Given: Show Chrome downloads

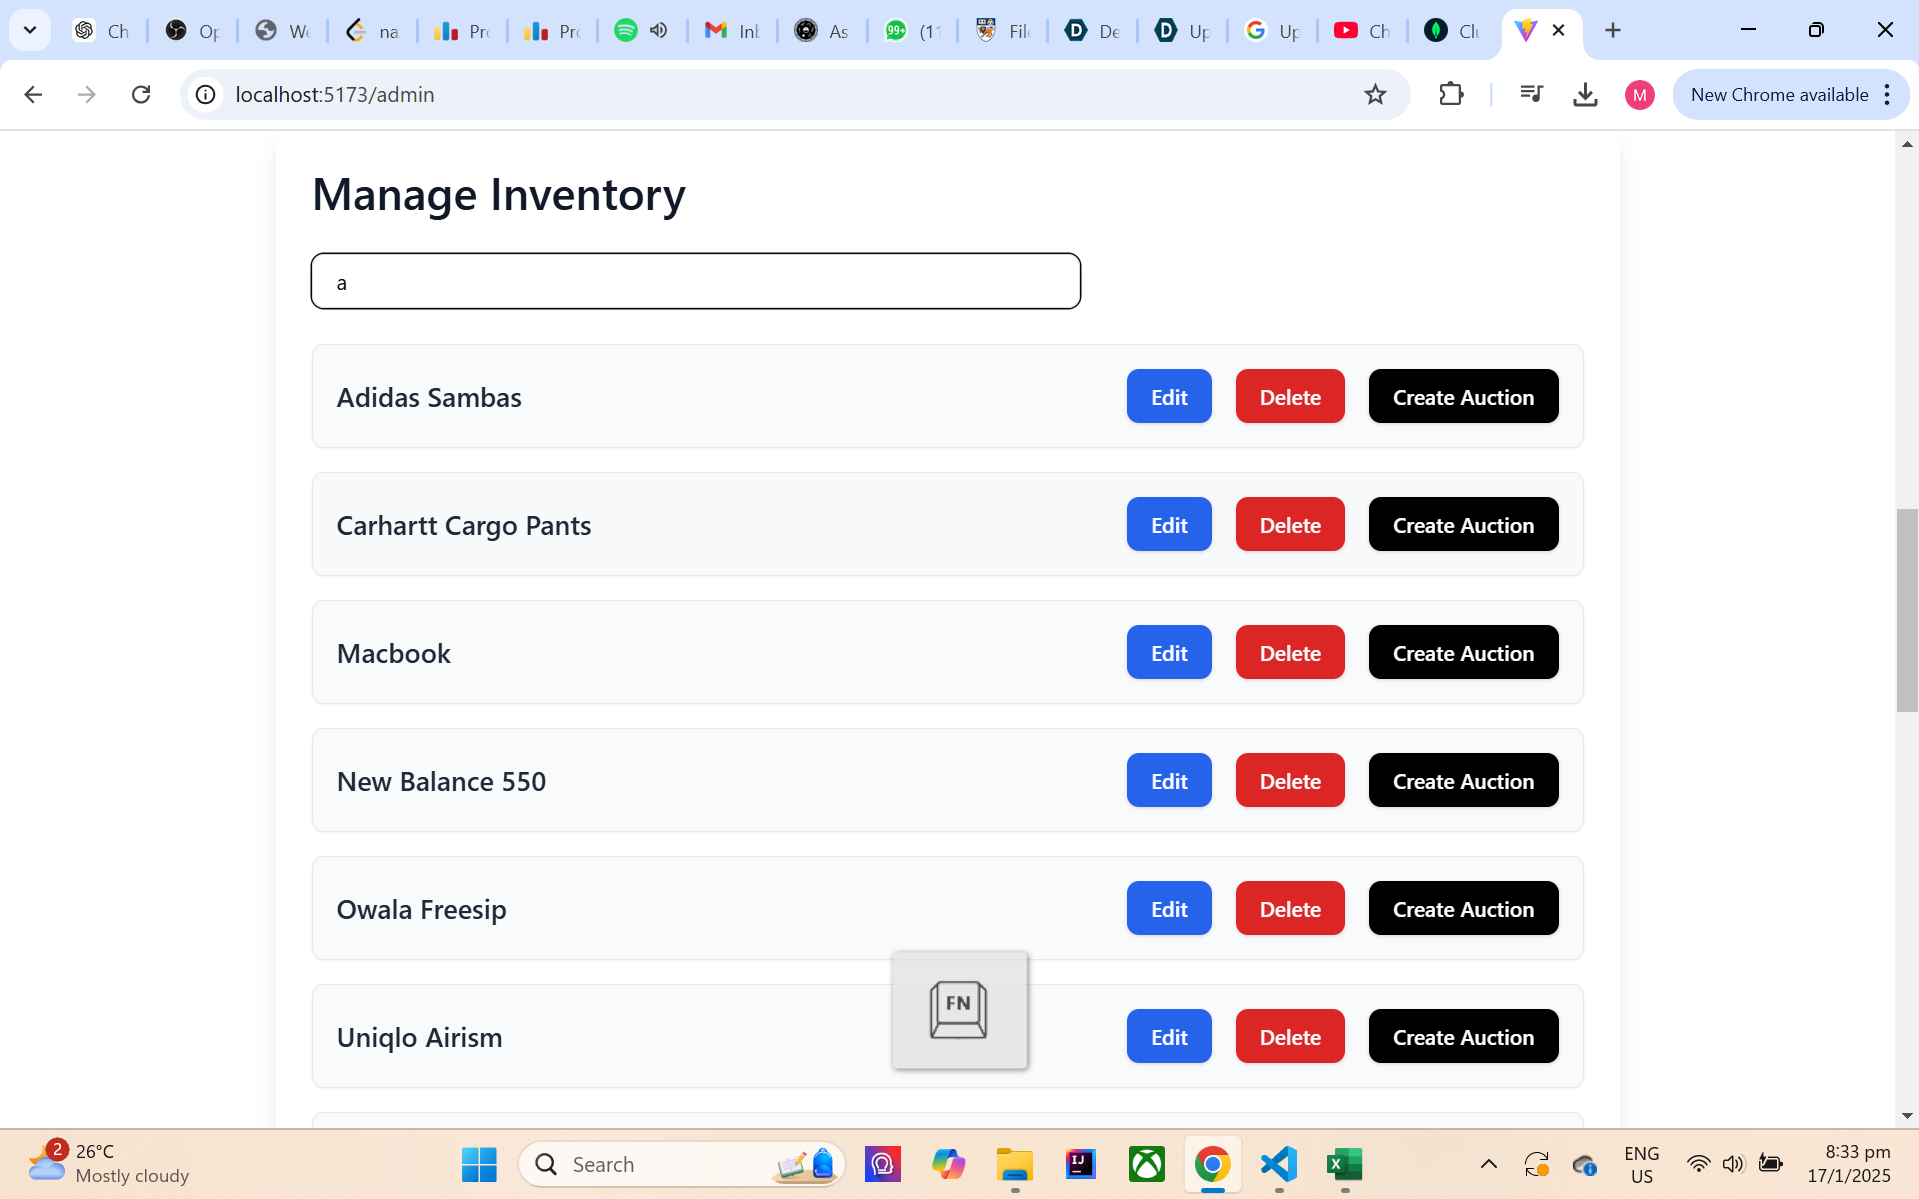Looking at the screenshot, I should click(1585, 94).
